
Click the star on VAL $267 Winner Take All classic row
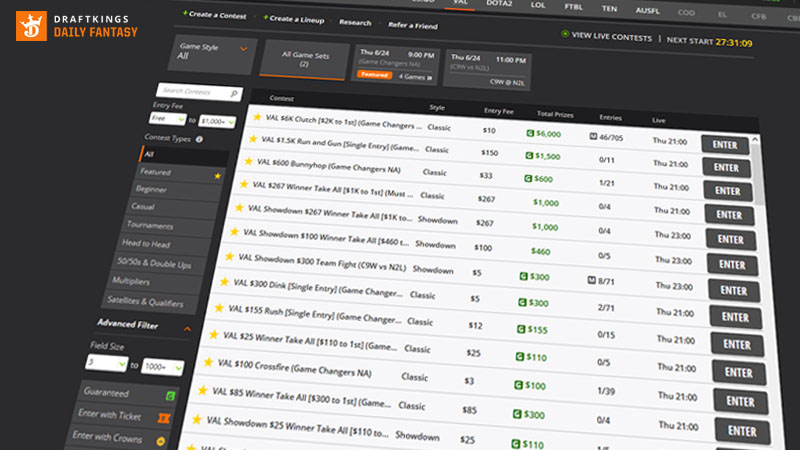coord(244,184)
